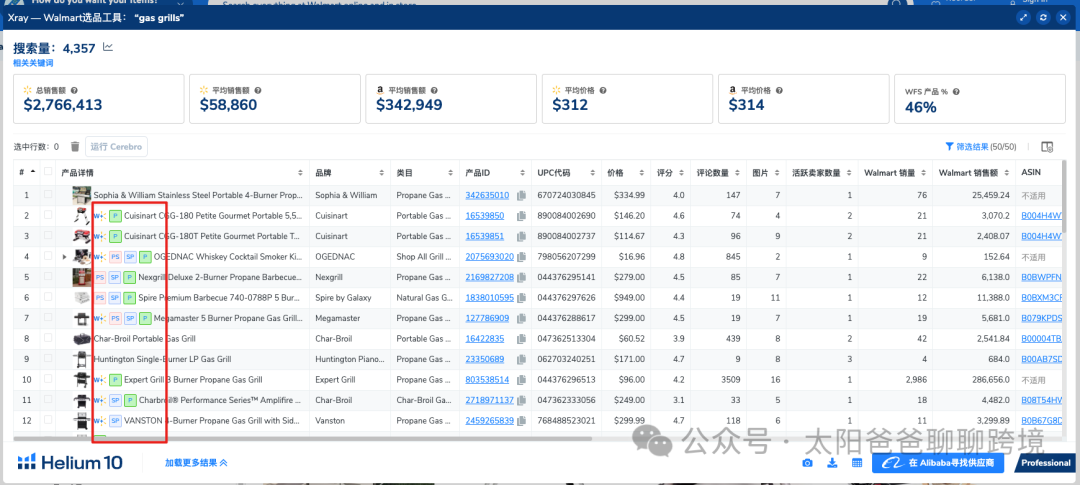Copy product ID 2718971137 with copy icon
Image resolution: width=1080 pixels, height=485 pixels.
click(x=523, y=400)
